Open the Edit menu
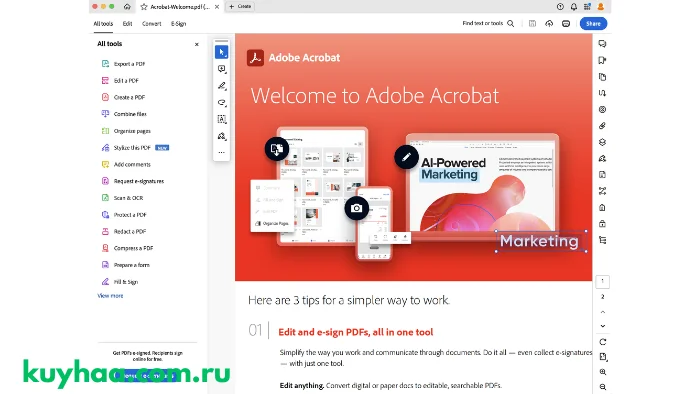 coord(127,24)
